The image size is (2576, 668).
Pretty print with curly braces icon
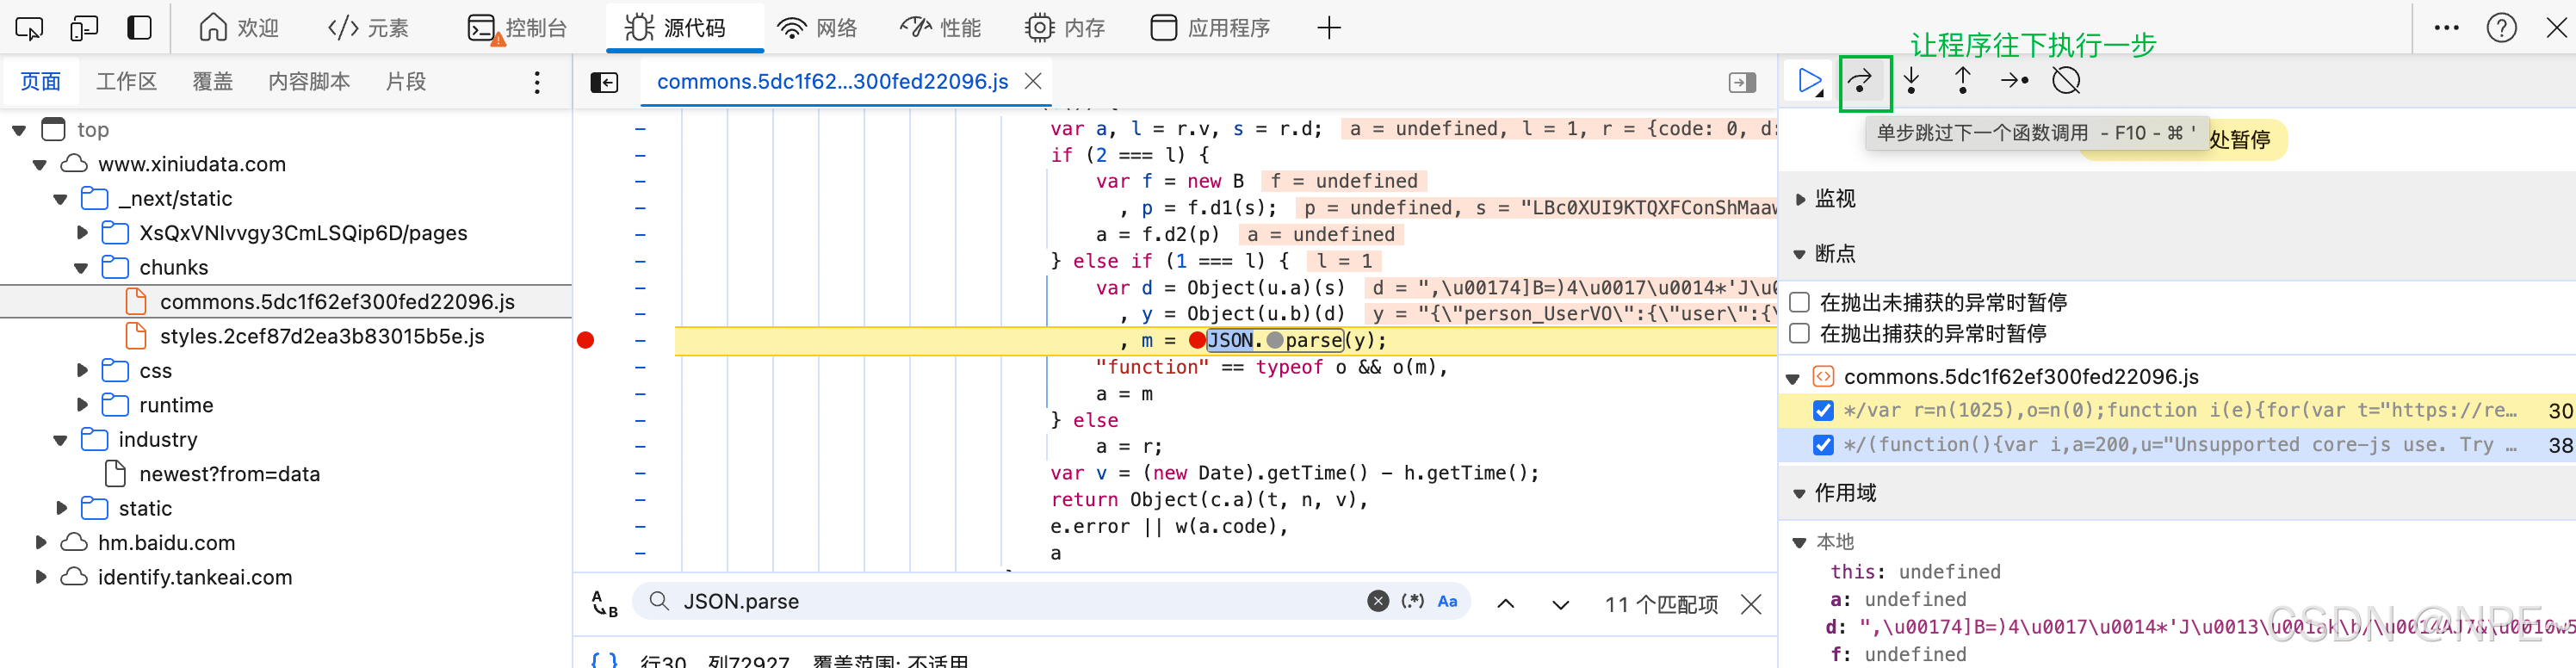(604, 660)
